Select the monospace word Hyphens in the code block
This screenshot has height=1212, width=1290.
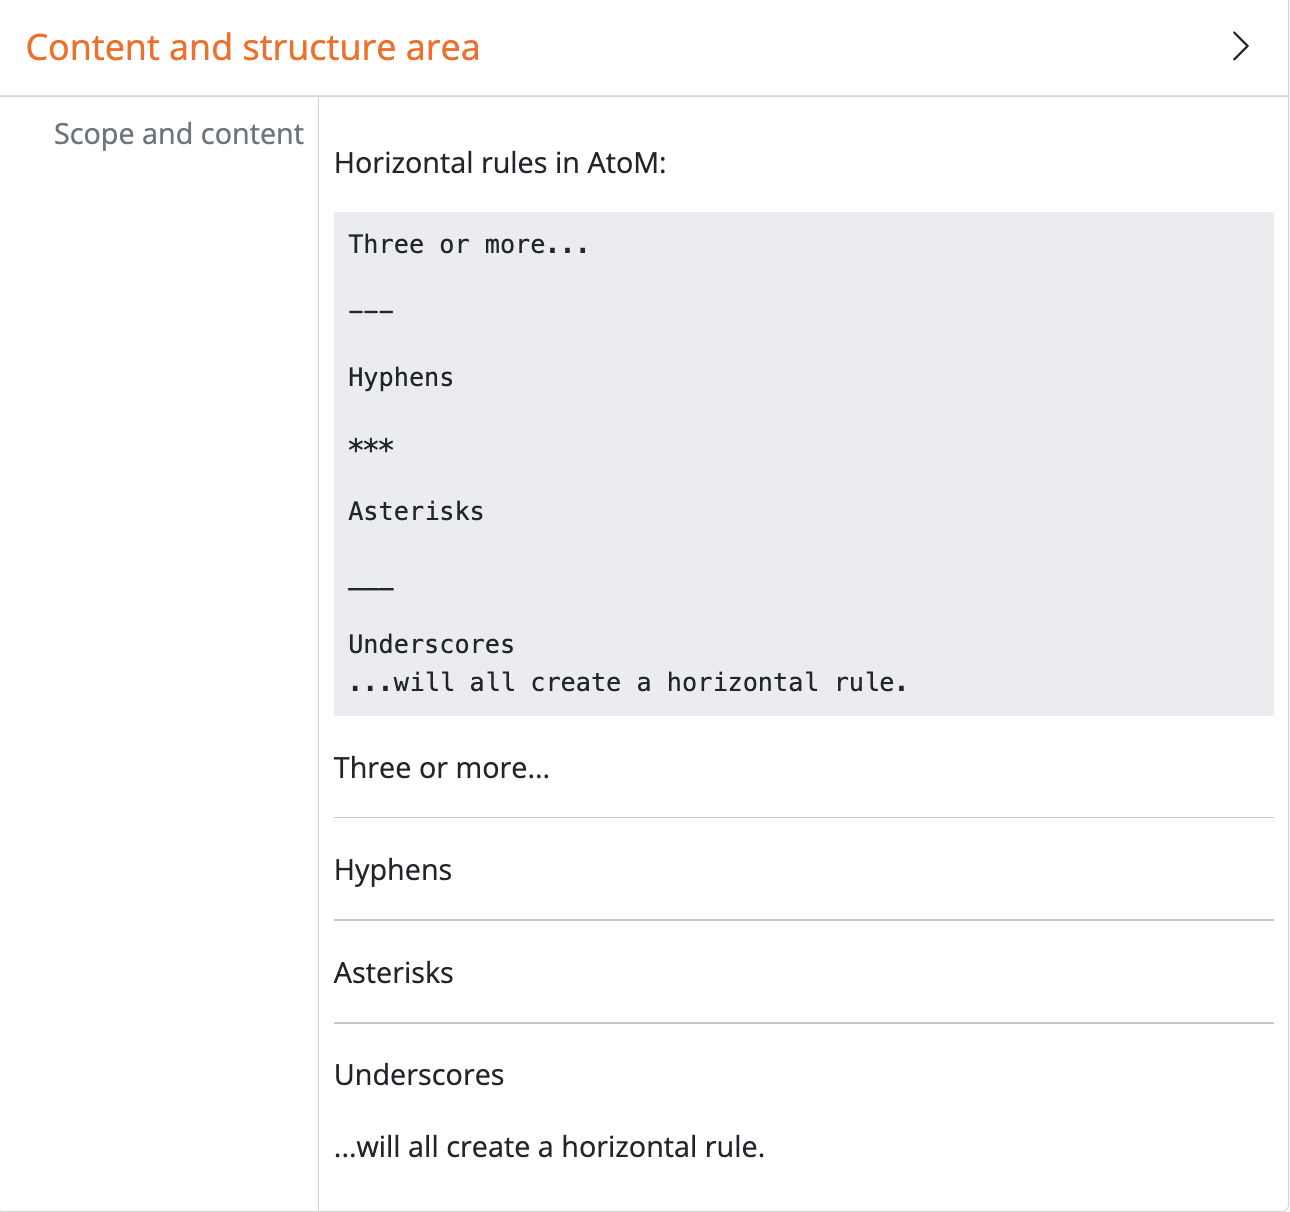click(x=401, y=378)
